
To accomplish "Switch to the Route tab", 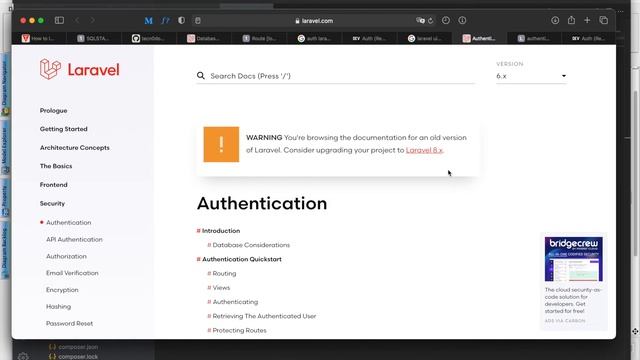I will tap(259, 38).
